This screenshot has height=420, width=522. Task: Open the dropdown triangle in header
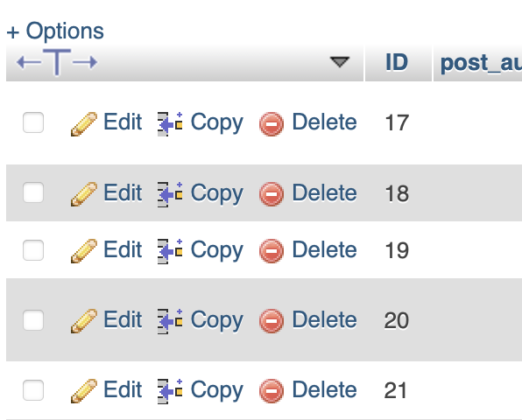tap(340, 62)
